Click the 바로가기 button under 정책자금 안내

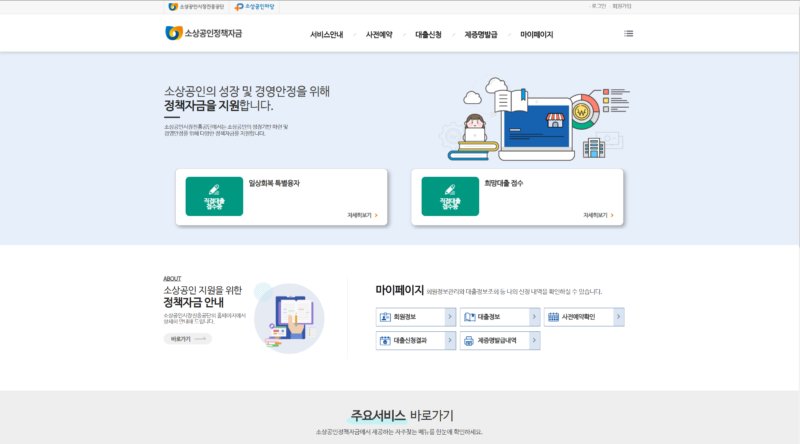pos(188,339)
